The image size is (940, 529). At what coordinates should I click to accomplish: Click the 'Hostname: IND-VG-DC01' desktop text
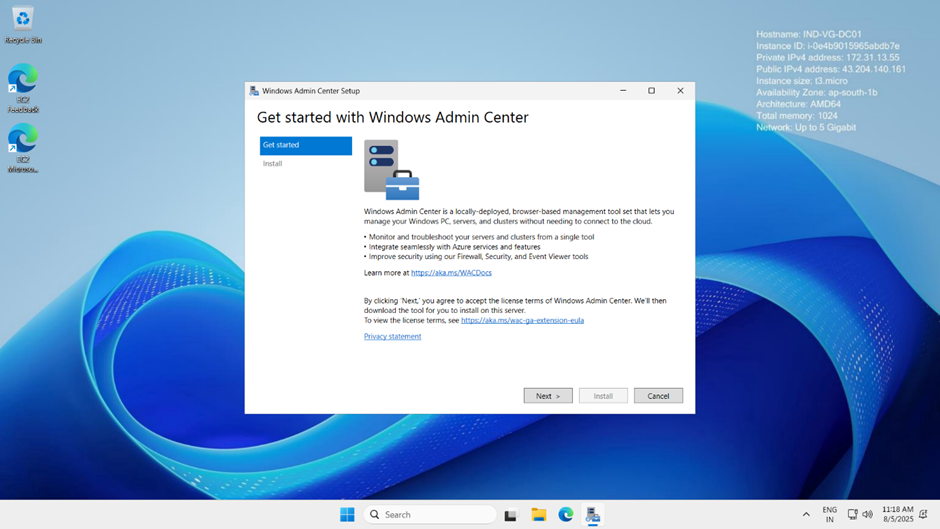coord(809,34)
